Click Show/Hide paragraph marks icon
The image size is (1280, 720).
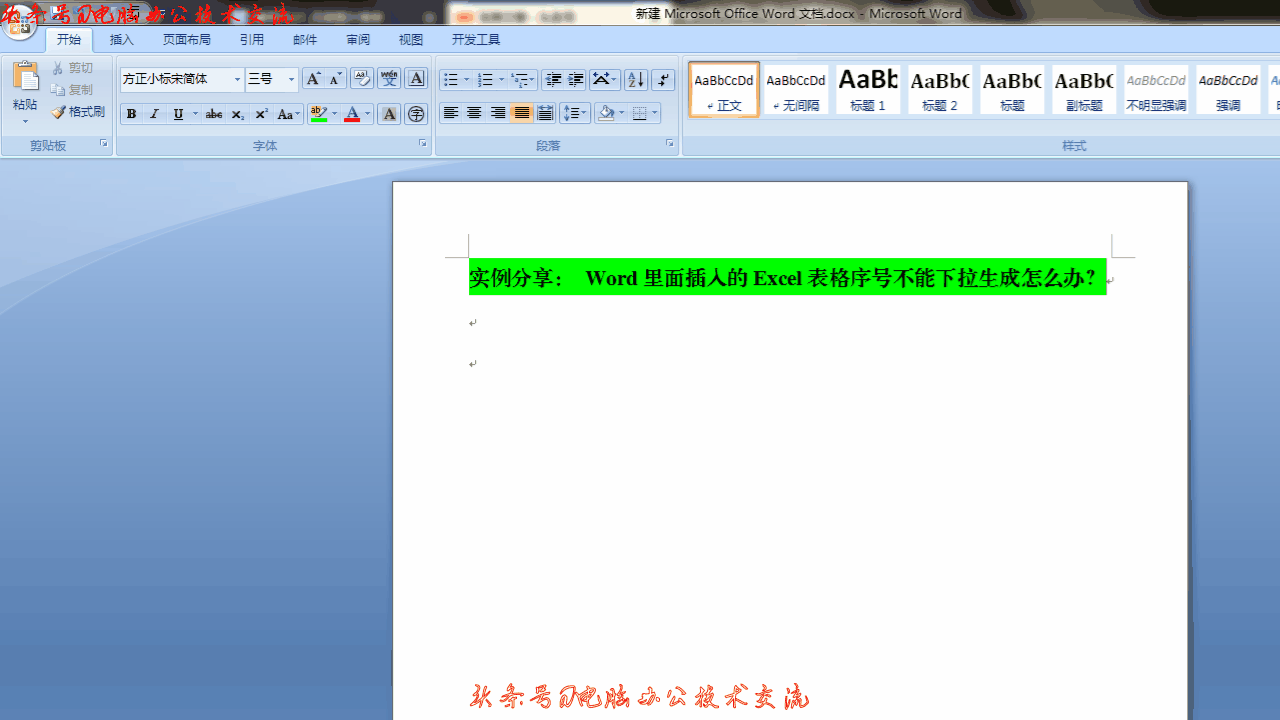point(663,80)
